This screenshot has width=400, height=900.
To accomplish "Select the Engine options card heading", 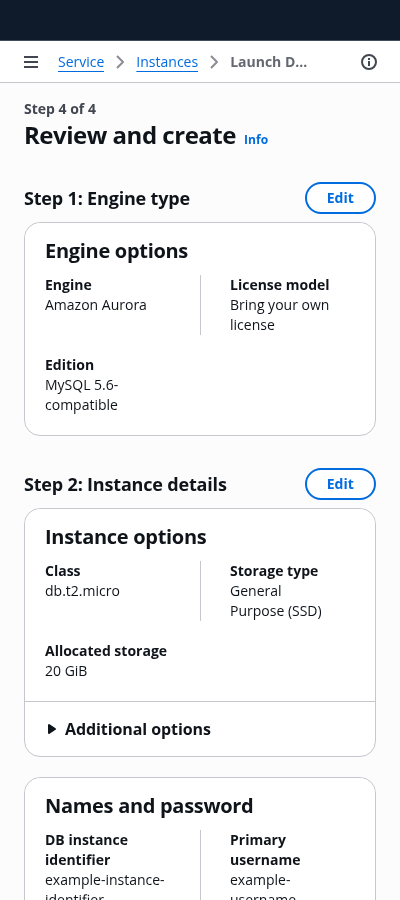I will (x=116, y=251).
